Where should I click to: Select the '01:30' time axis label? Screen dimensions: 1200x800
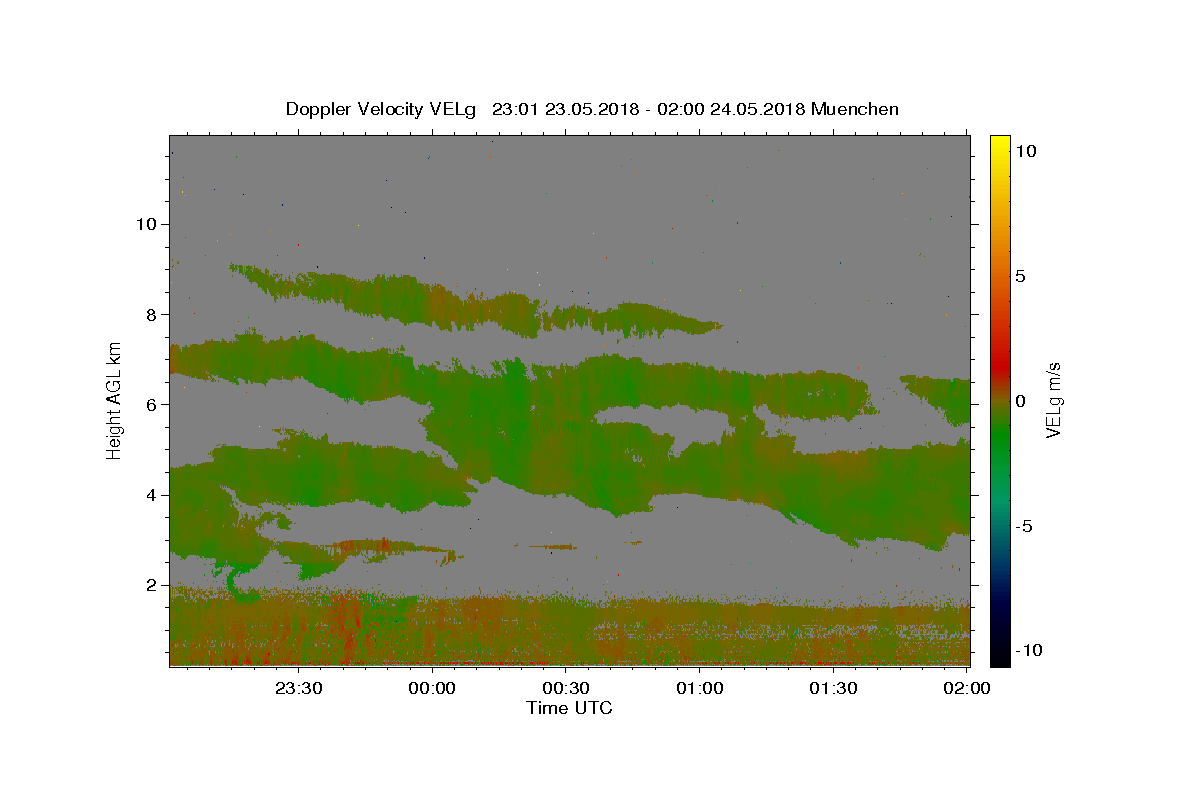click(x=833, y=688)
